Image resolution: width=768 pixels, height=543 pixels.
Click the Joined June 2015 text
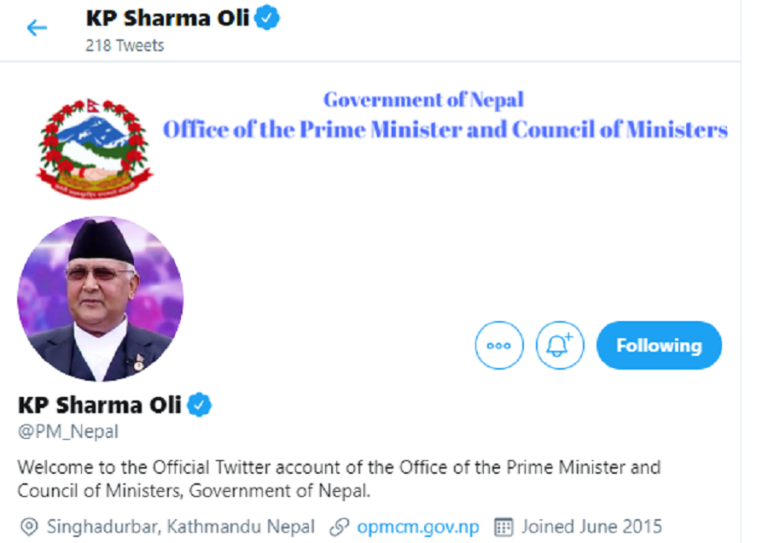pyautogui.click(x=591, y=526)
